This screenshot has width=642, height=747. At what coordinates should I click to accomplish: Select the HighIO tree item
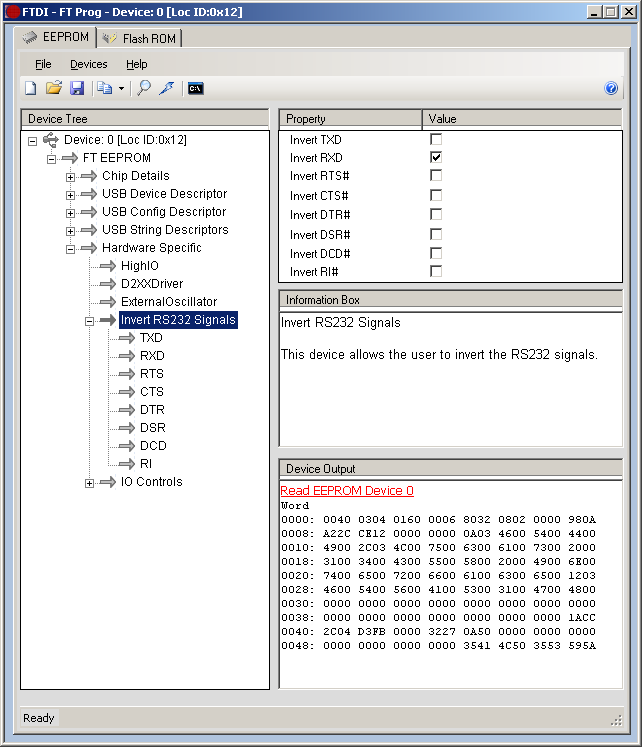[x=140, y=266]
